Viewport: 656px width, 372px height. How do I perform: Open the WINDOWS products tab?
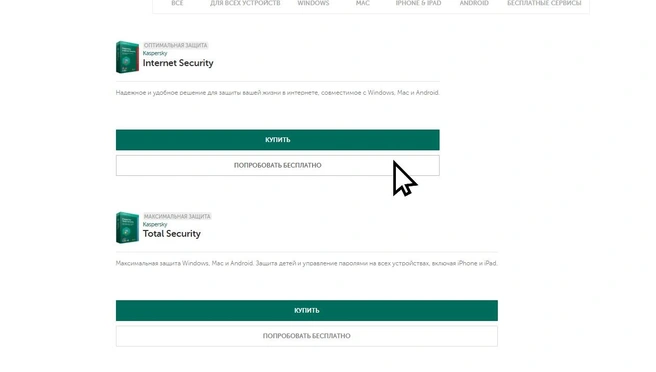pyautogui.click(x=313, y=3)
